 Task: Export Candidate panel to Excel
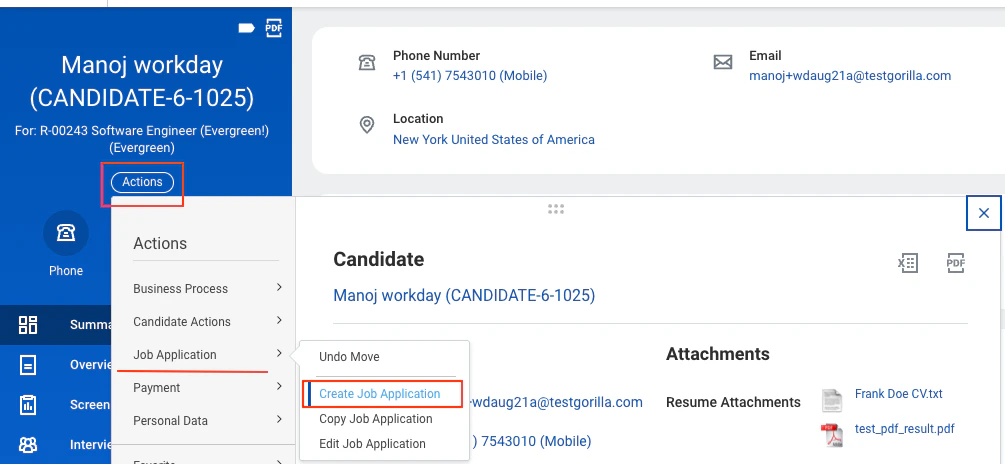(x=908, y=263)
